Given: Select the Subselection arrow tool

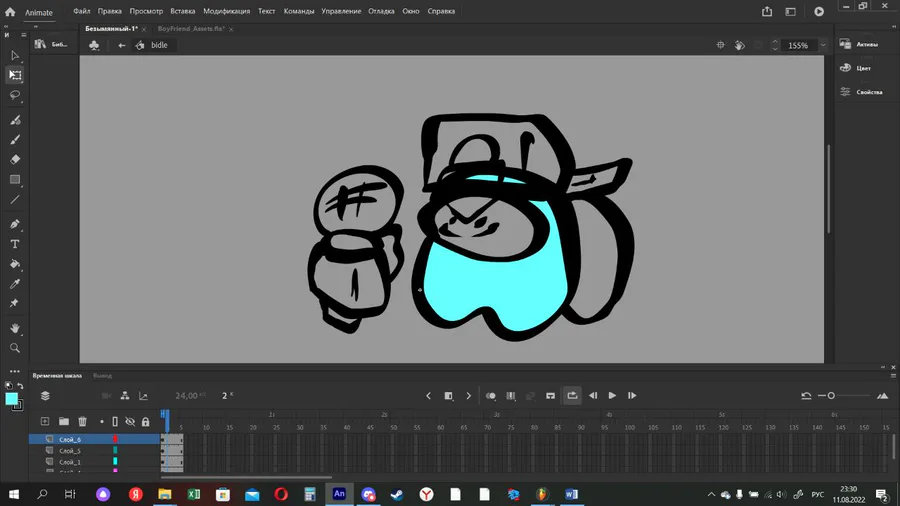Looking at the screenshot, I should coord(15,56).
